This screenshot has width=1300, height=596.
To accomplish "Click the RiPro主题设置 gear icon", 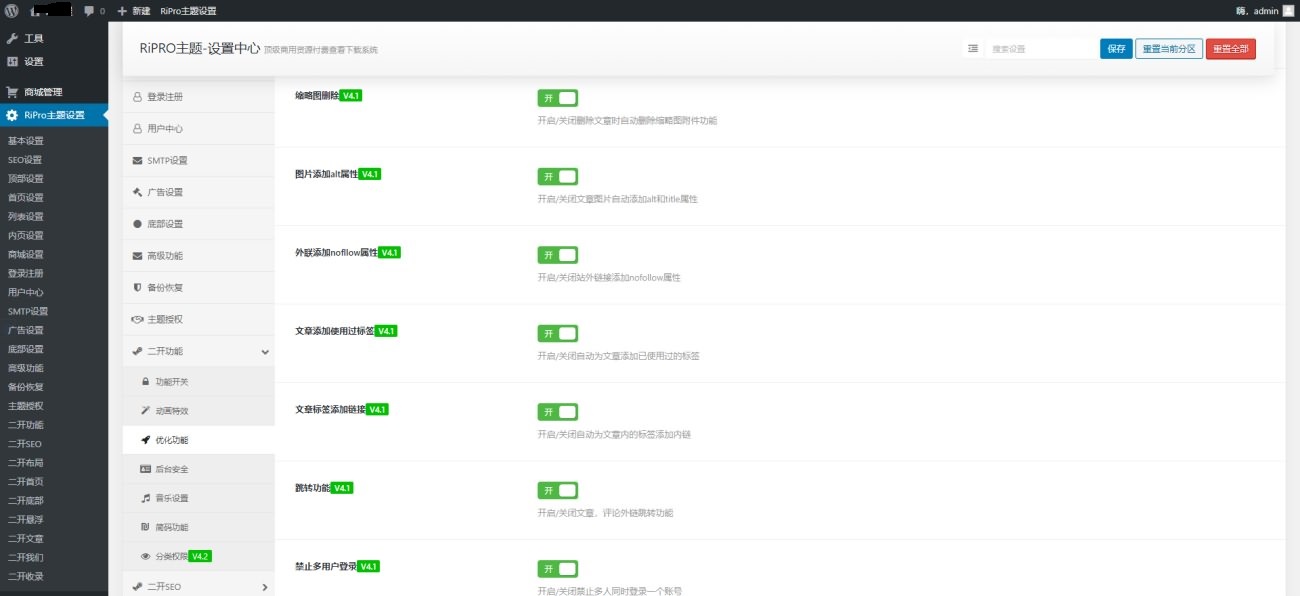I will click(12, 115).
